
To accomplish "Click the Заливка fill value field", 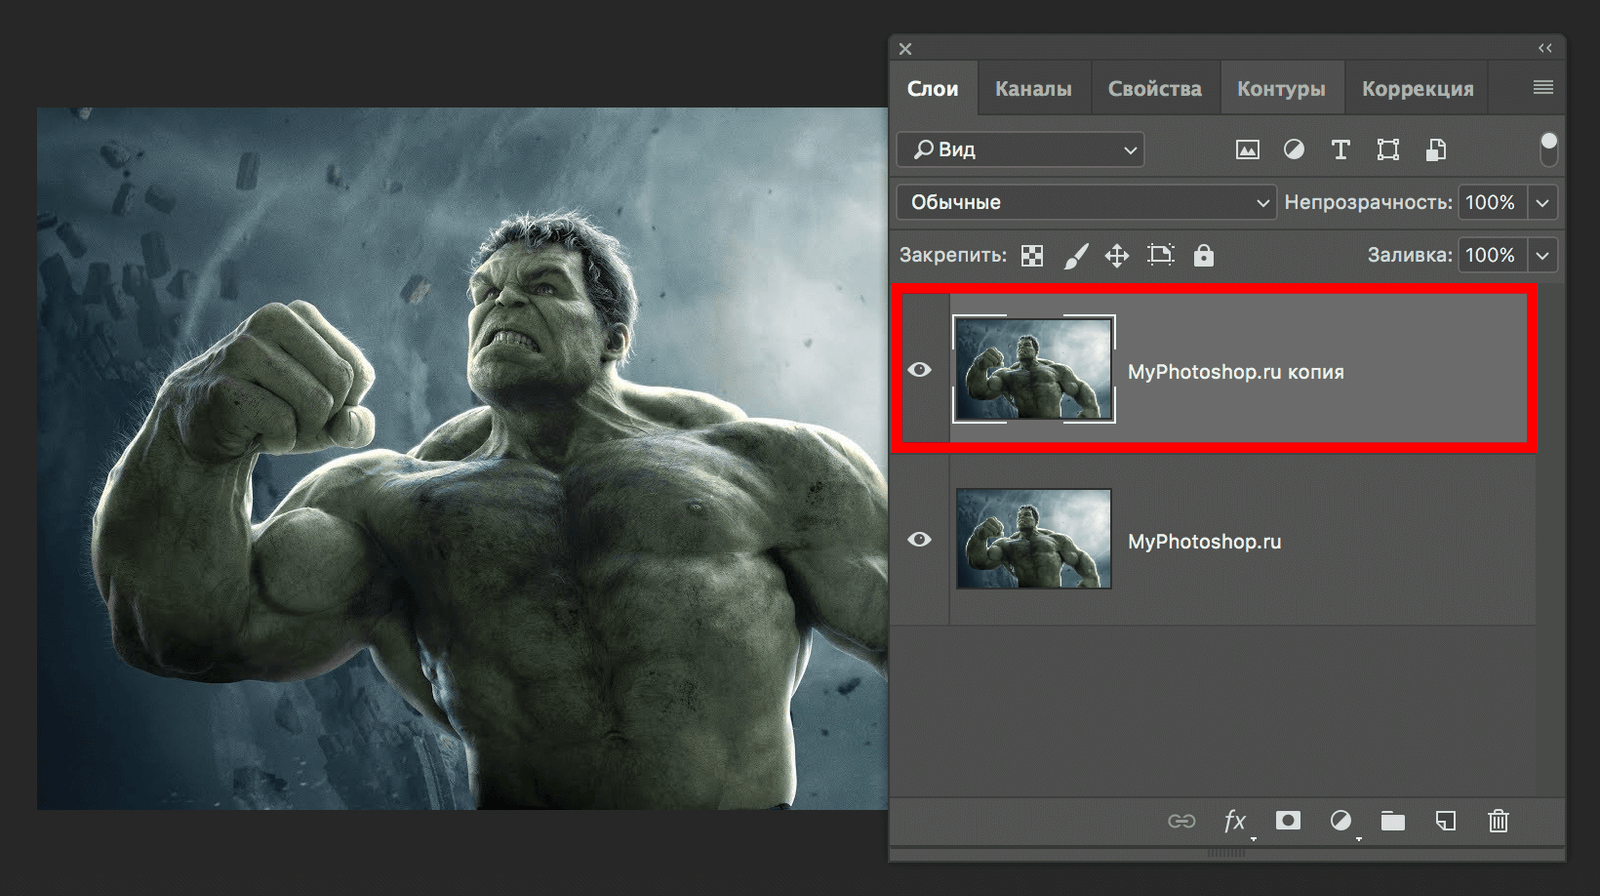I will pyautogui.click(x=1490, y=256).
